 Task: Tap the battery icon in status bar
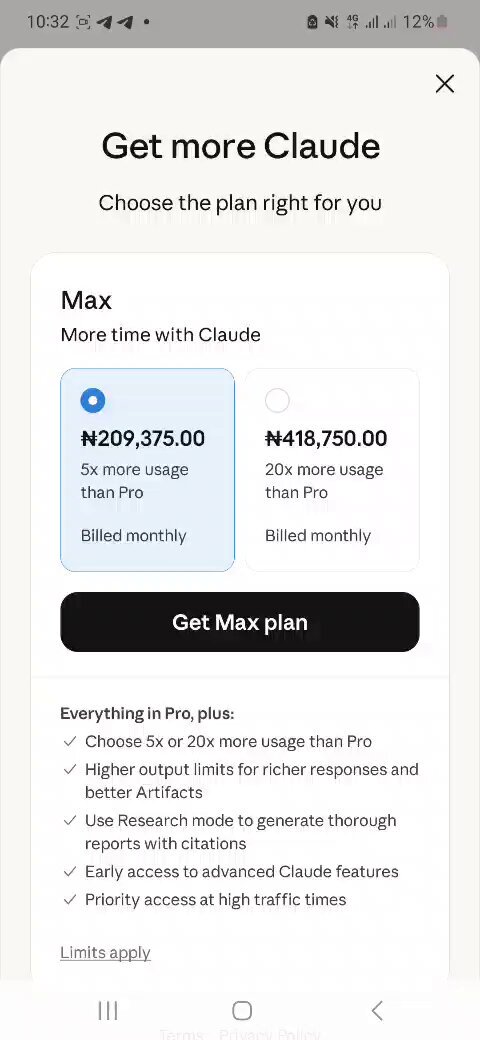pyautogui.click(x=442, y=22)
